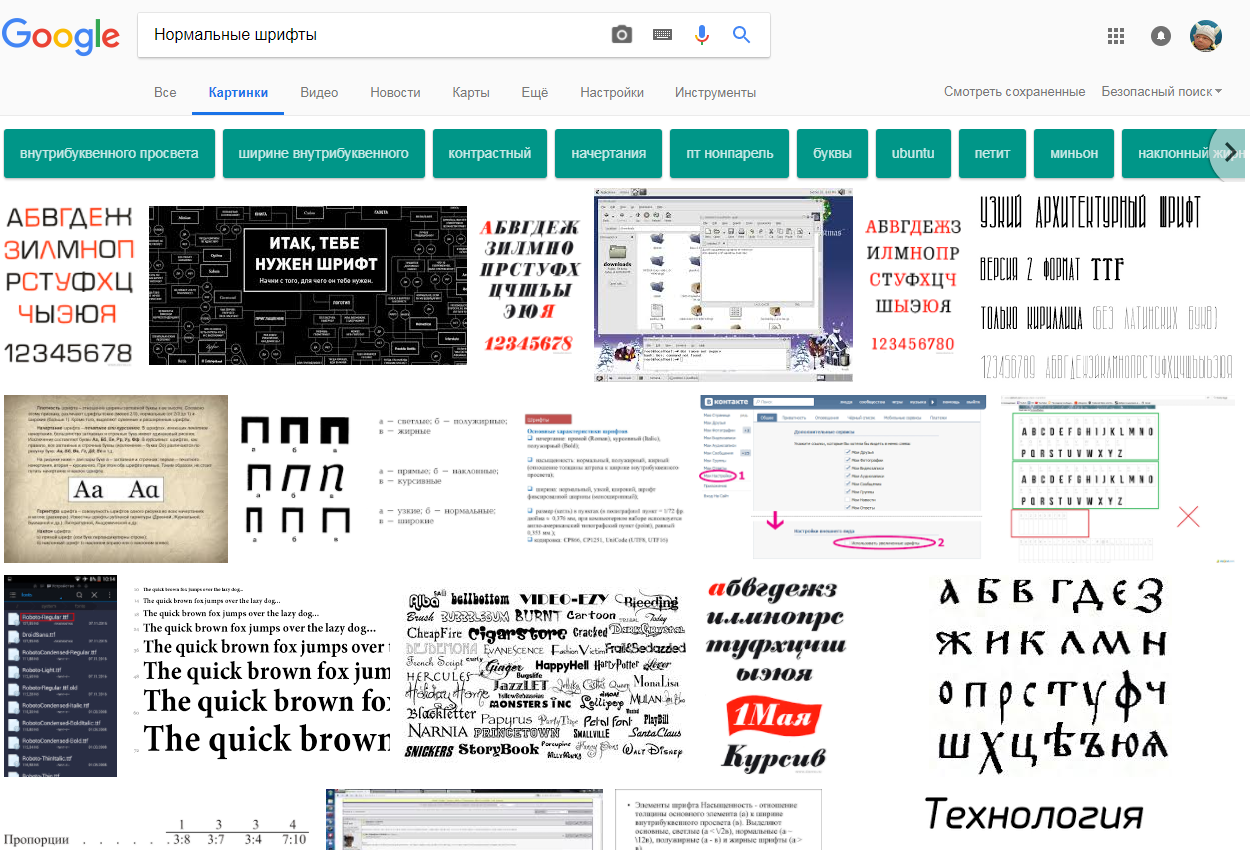The width and height of the screenshot is (1250, 850).
Task: Open search by image camera icon
Action: tap(621, 33)
